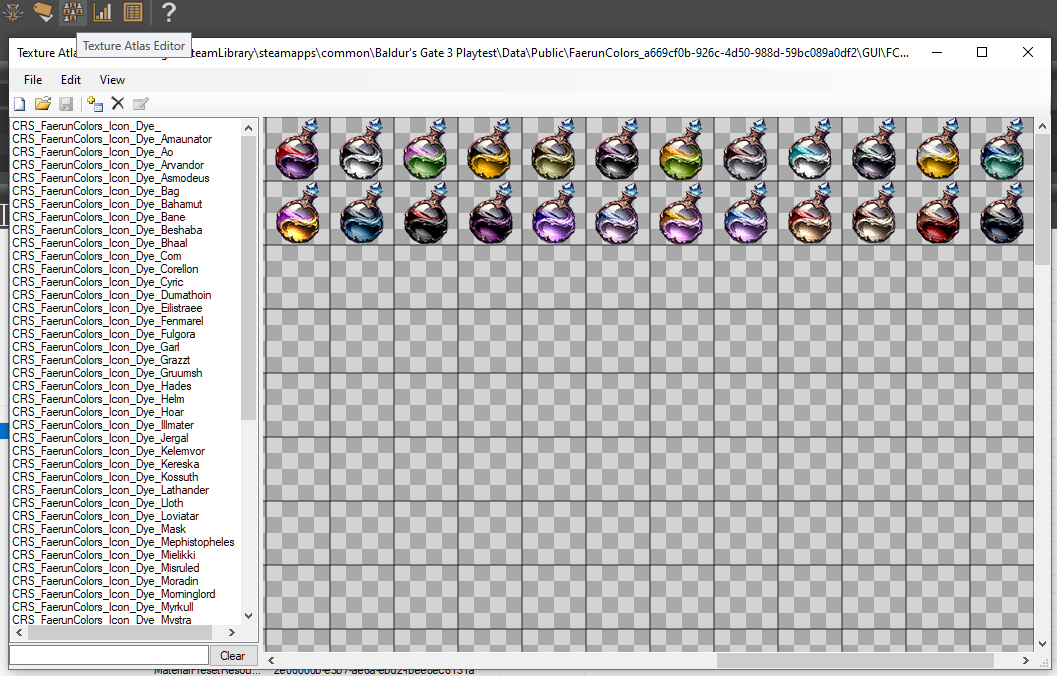Viewport: 1057px width, 676px height.
Task: Click the icon list scroll-left arrow
Action: tap(19, 632)
